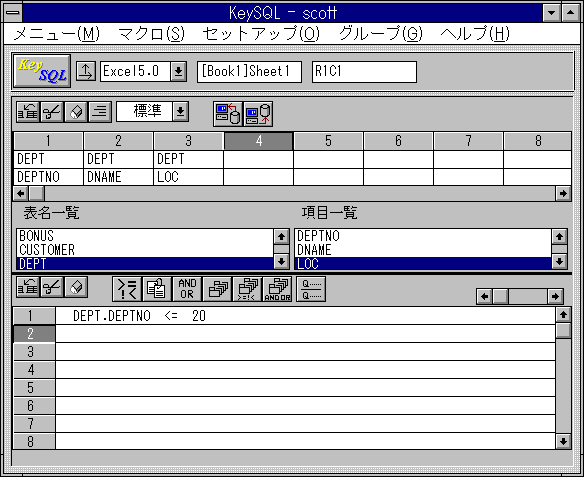
Task: Click eraser icon in column toolbar
Action: tap(76, 112)
